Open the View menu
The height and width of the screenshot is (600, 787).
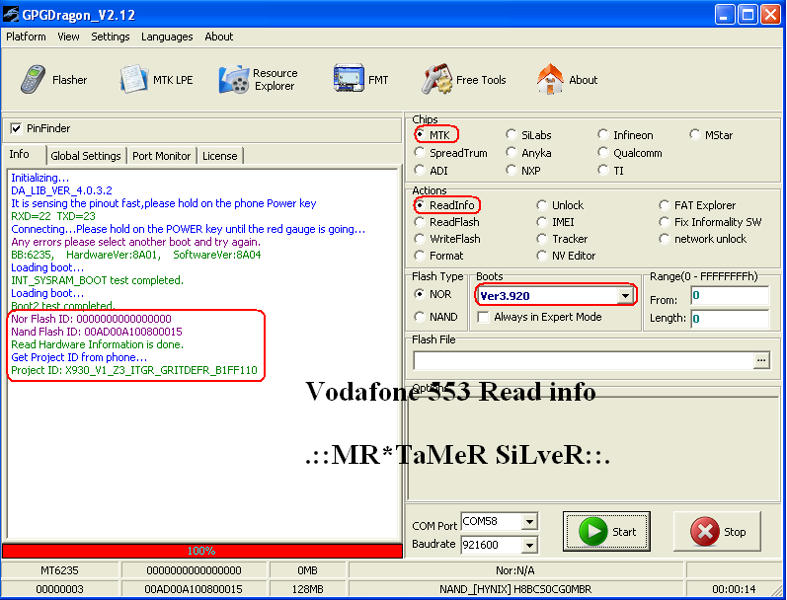(68, 37)
